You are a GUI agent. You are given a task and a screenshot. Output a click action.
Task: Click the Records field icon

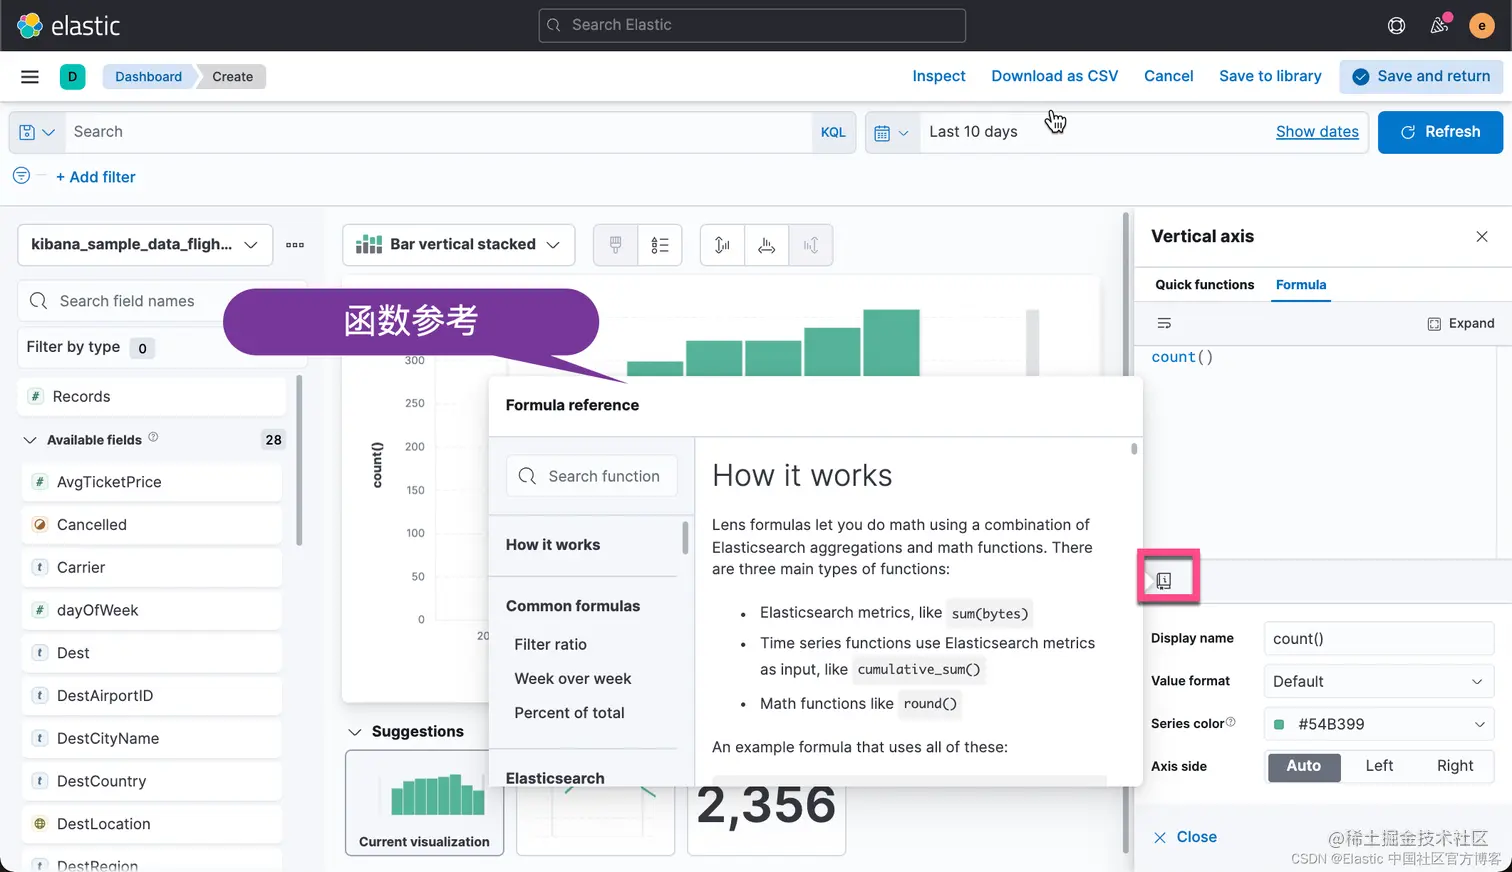(x=36, y=396)
